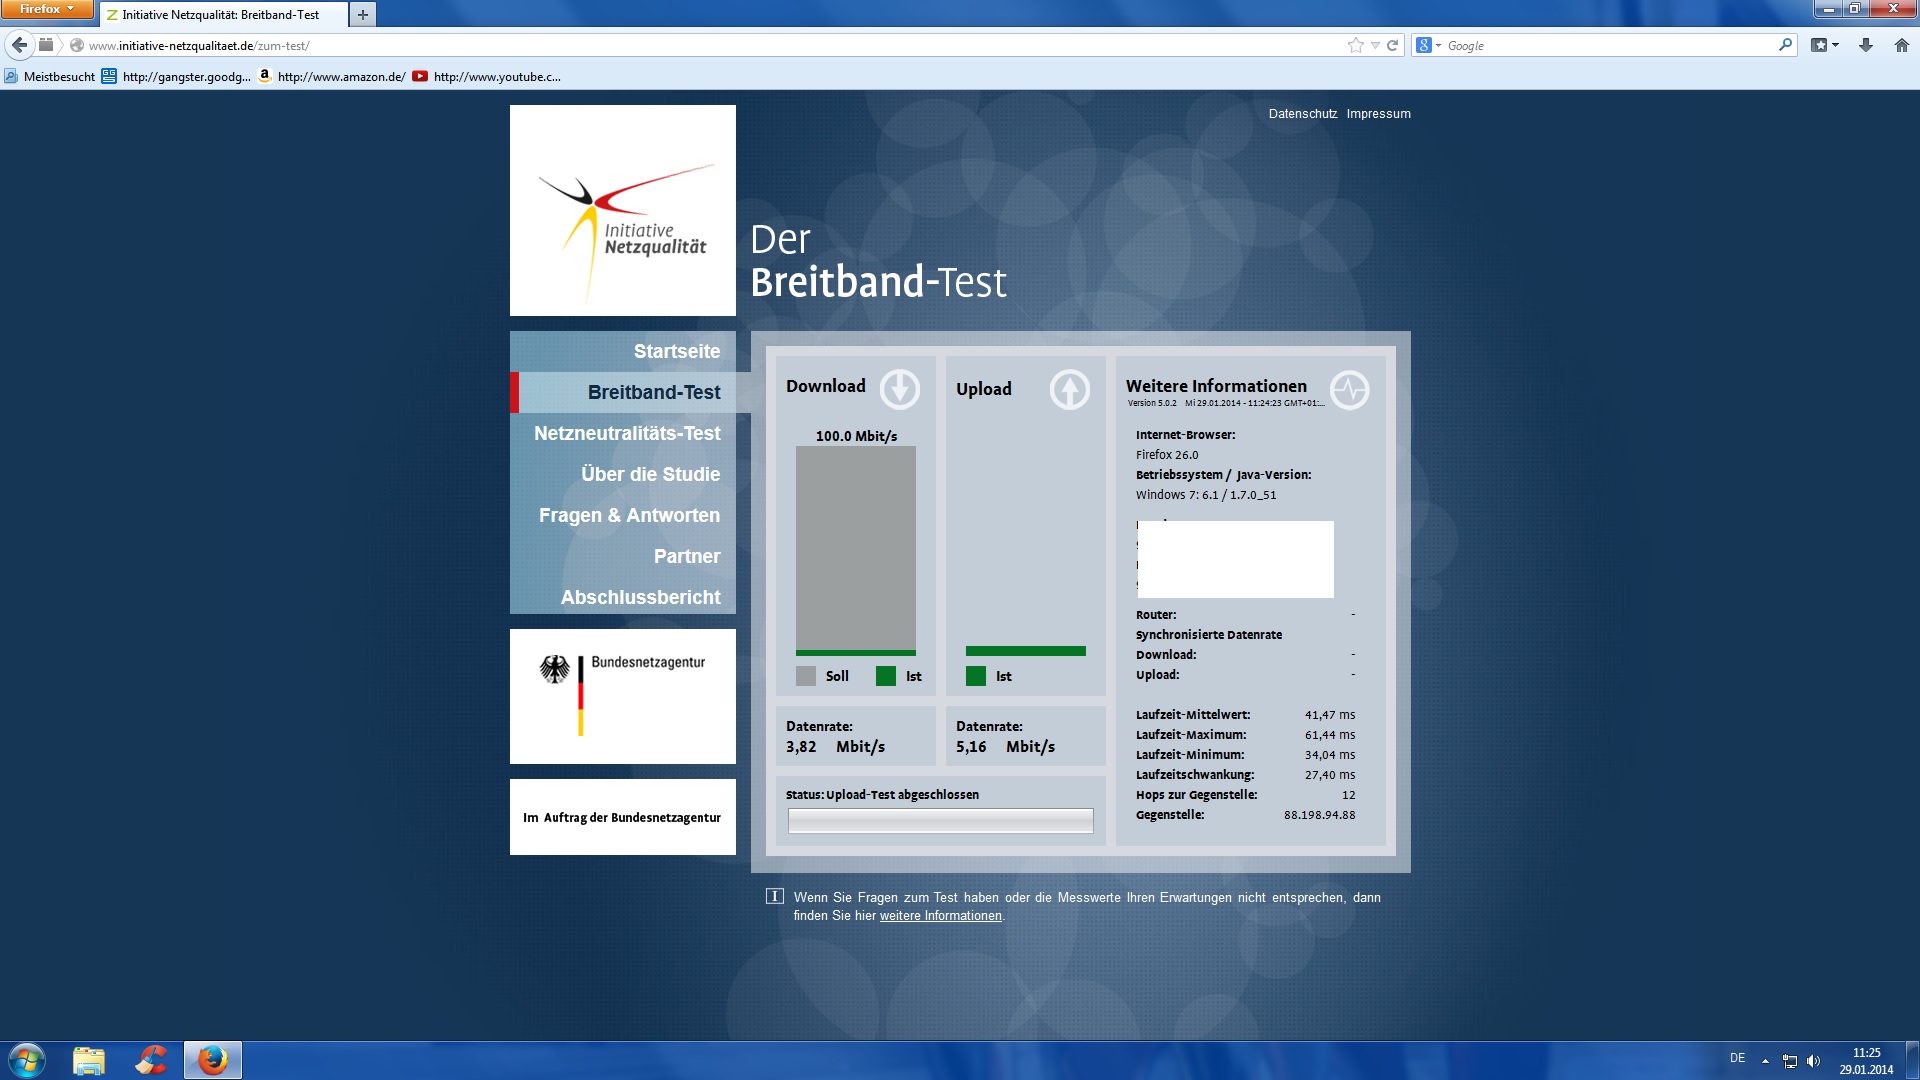1920x1080 pixels.
Task: Click the Firefox home icon
Action: pos(1901,45)
